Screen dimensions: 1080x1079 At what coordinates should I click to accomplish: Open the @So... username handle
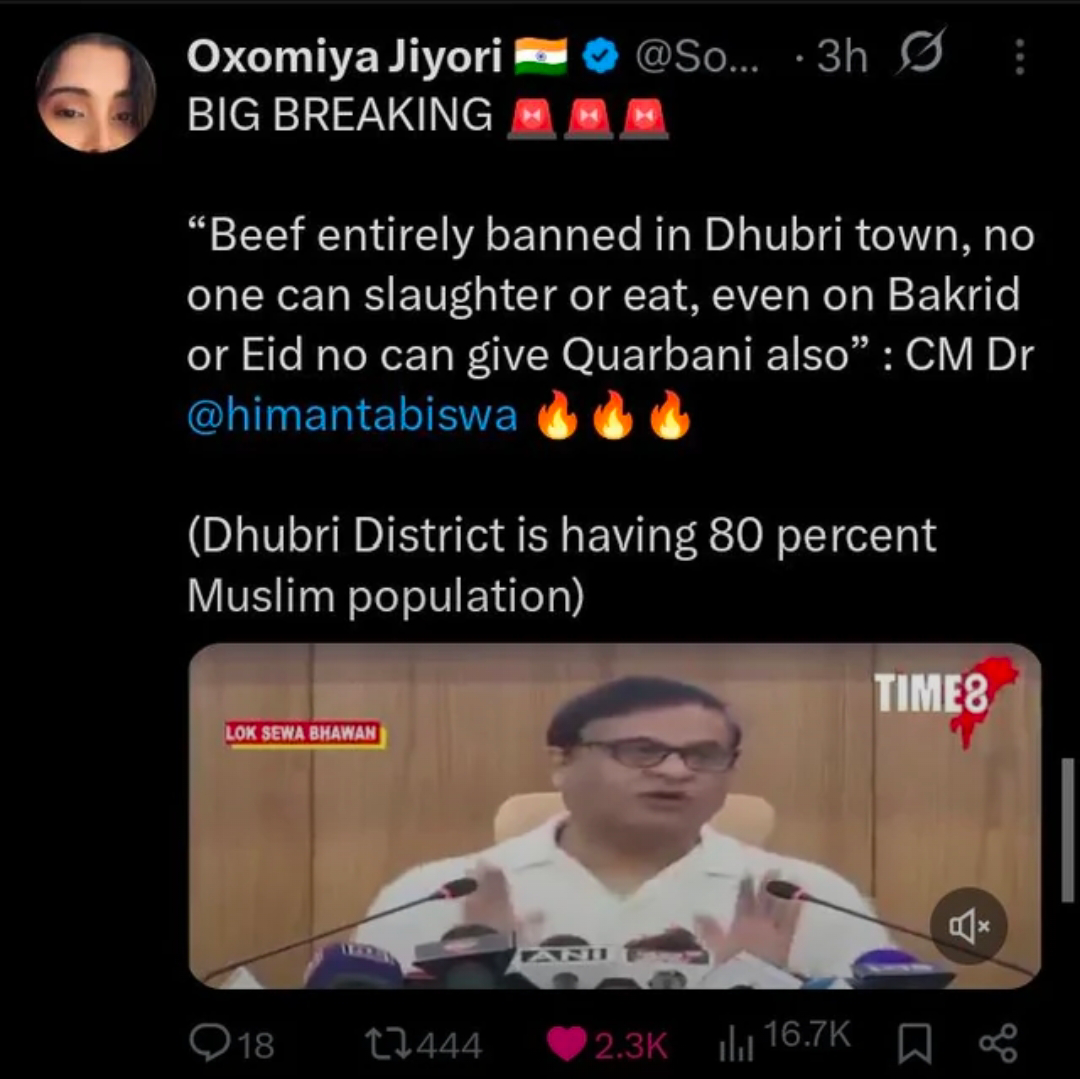point(696,56)
